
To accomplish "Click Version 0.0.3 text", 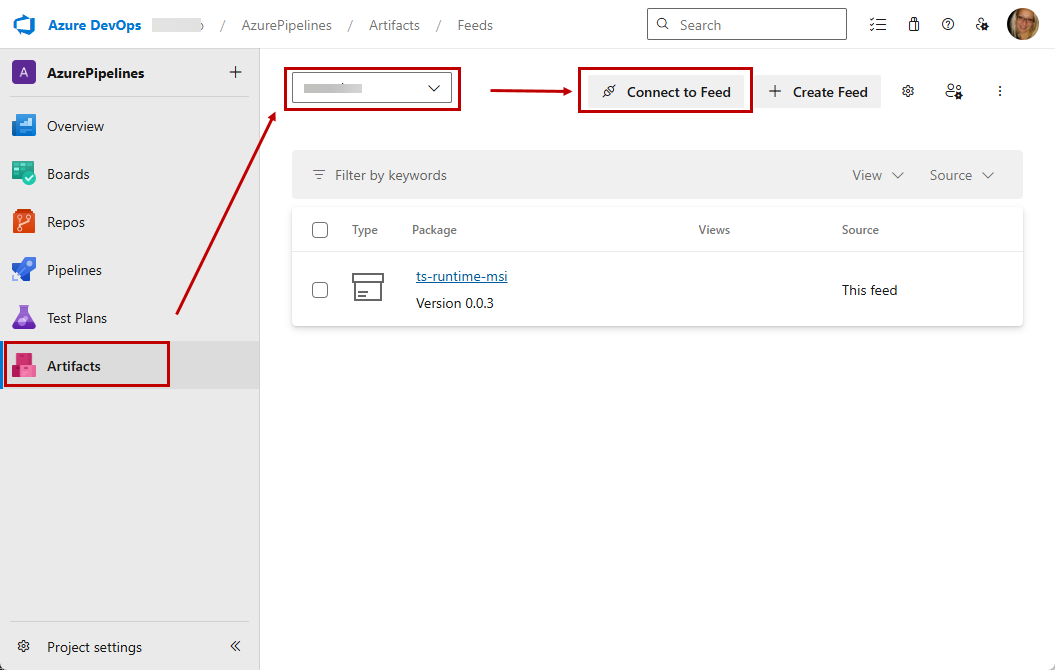I will (455, 303).
